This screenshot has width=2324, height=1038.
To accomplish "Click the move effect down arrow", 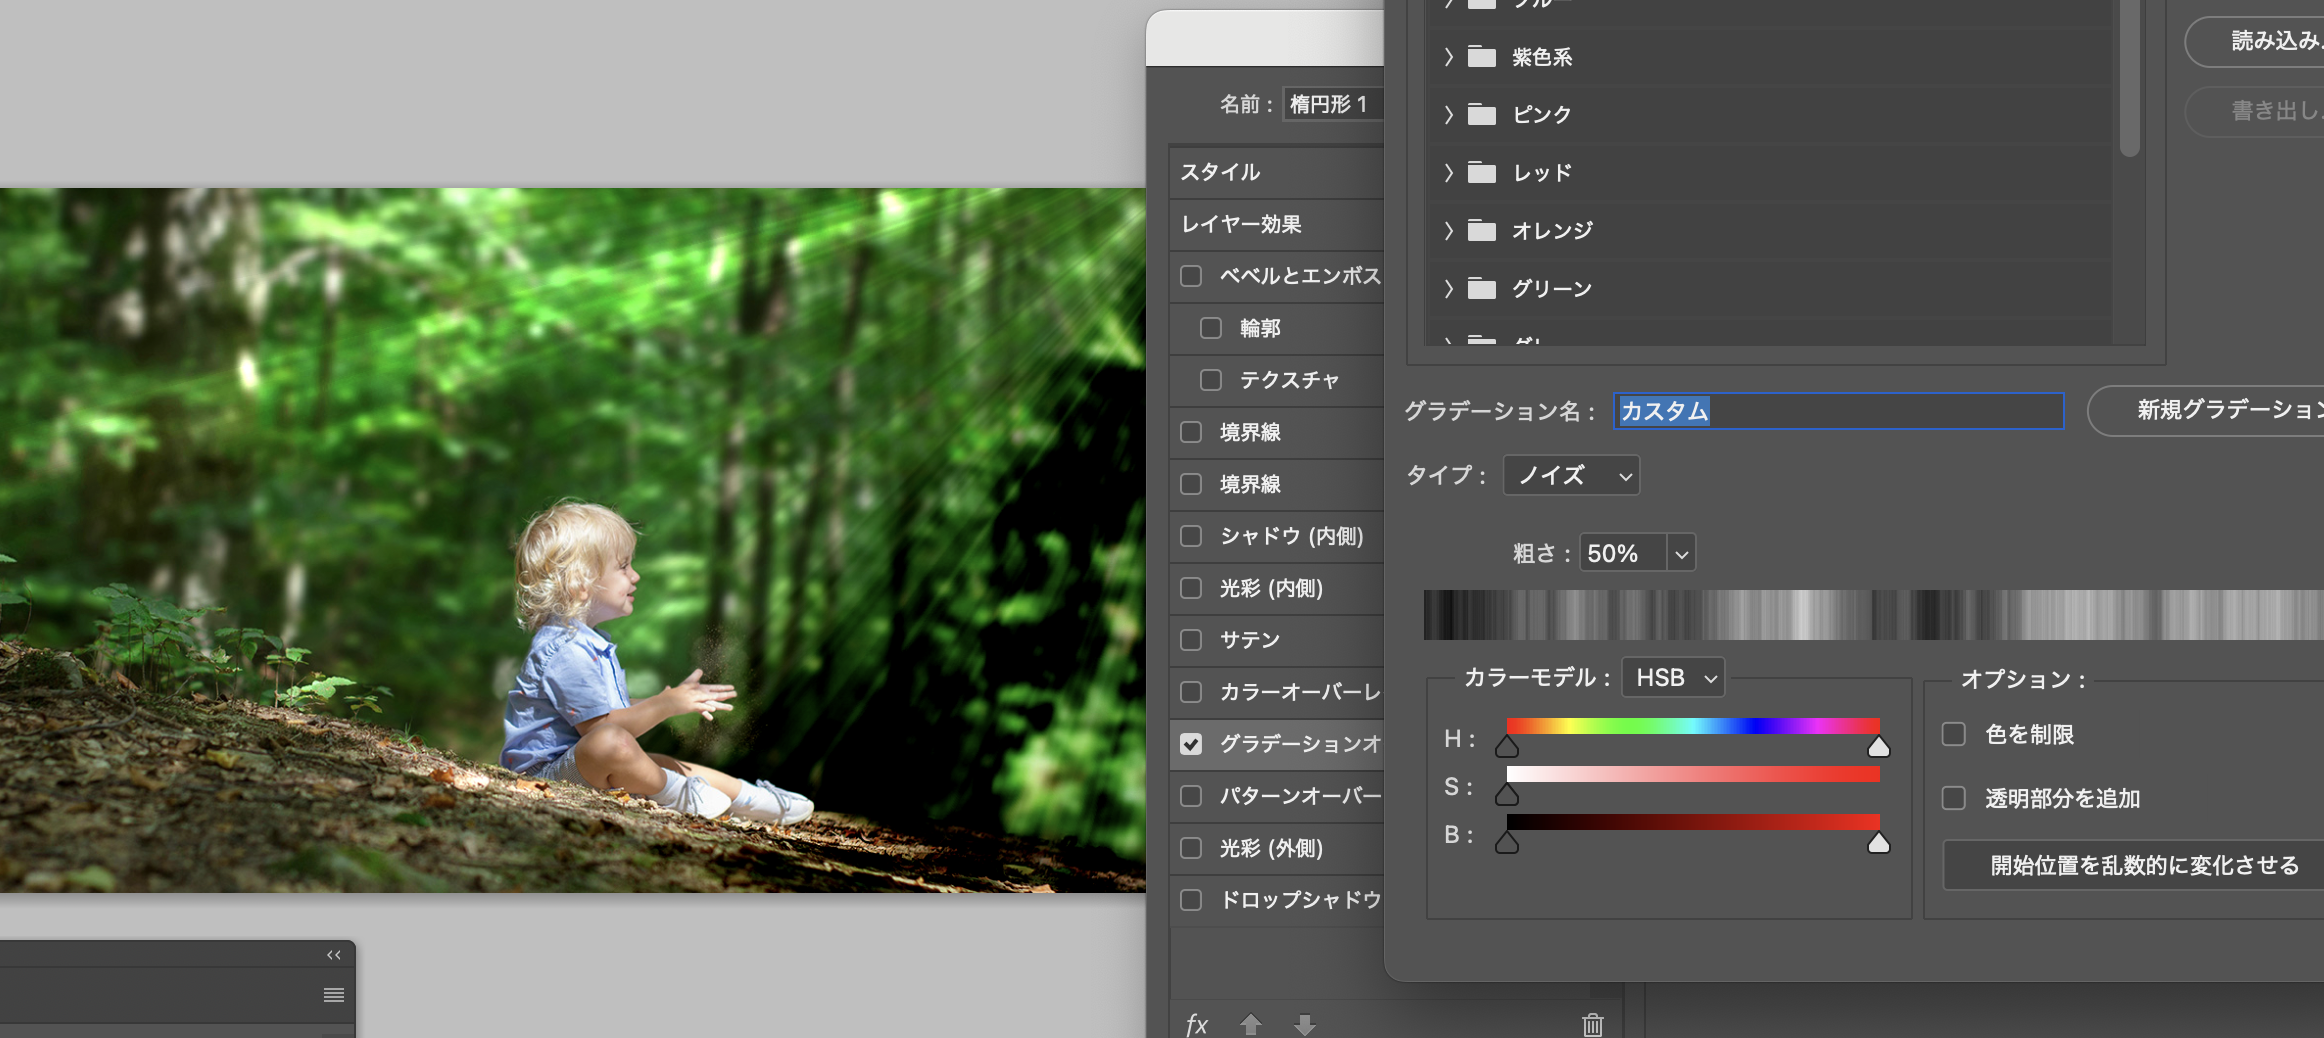I will [1304, 1024].
